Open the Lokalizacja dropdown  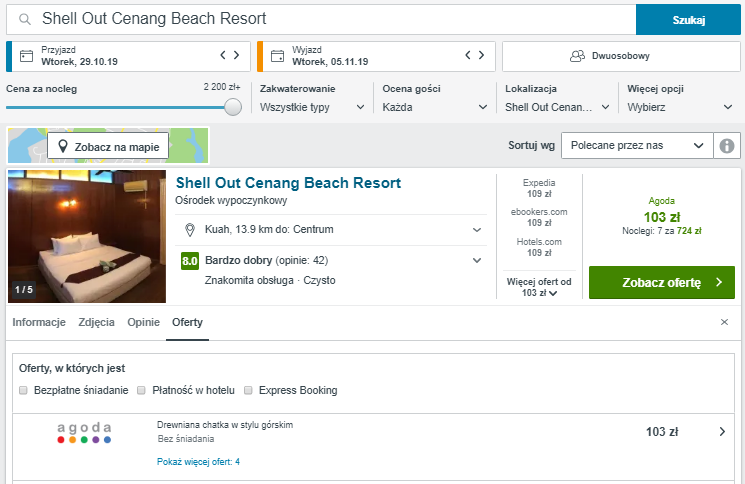[557, 107]
